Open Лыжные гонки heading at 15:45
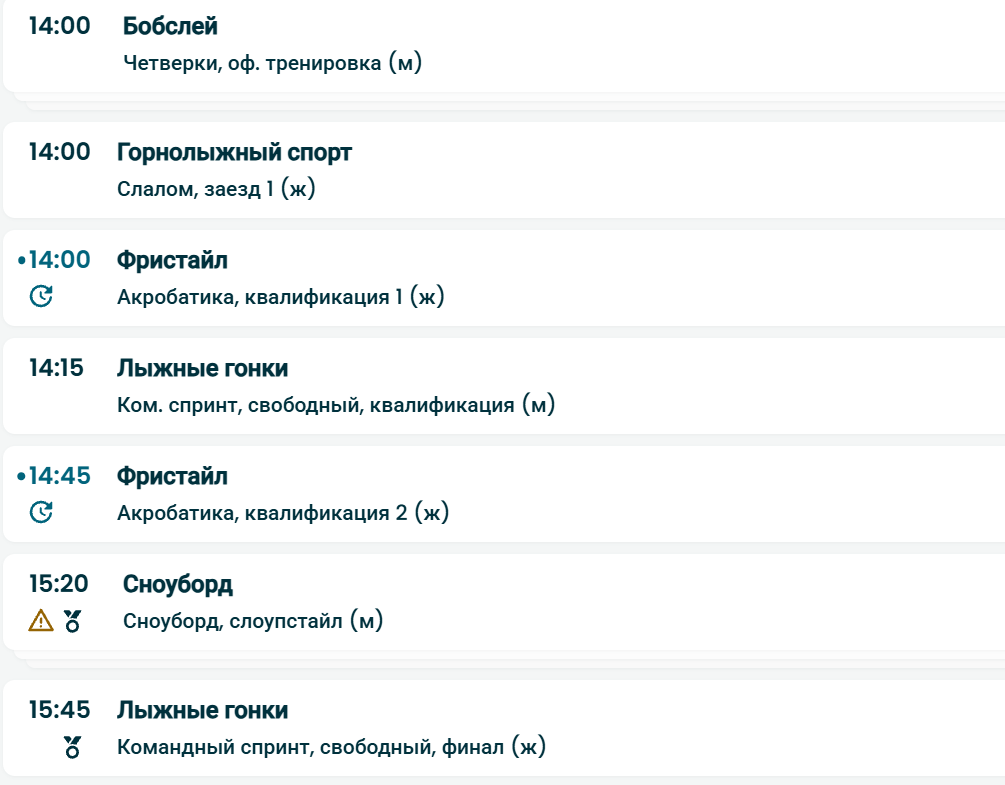The width and height of the screenshot is (1005, 785). tap(202, 711)
